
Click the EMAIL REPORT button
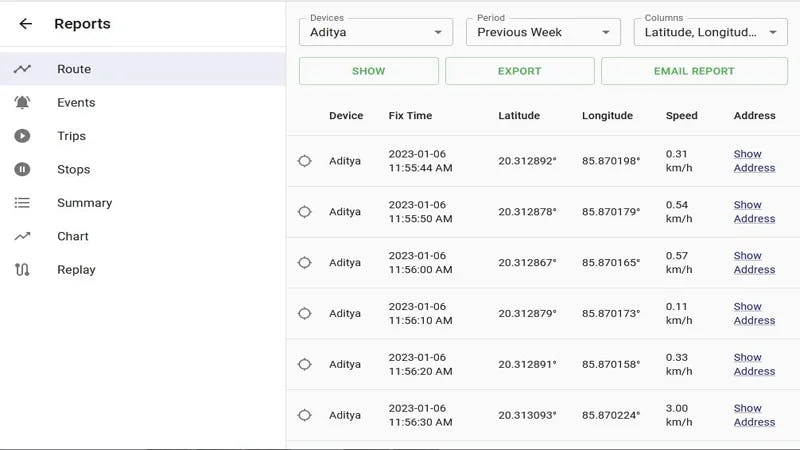(x=694, y=71)
